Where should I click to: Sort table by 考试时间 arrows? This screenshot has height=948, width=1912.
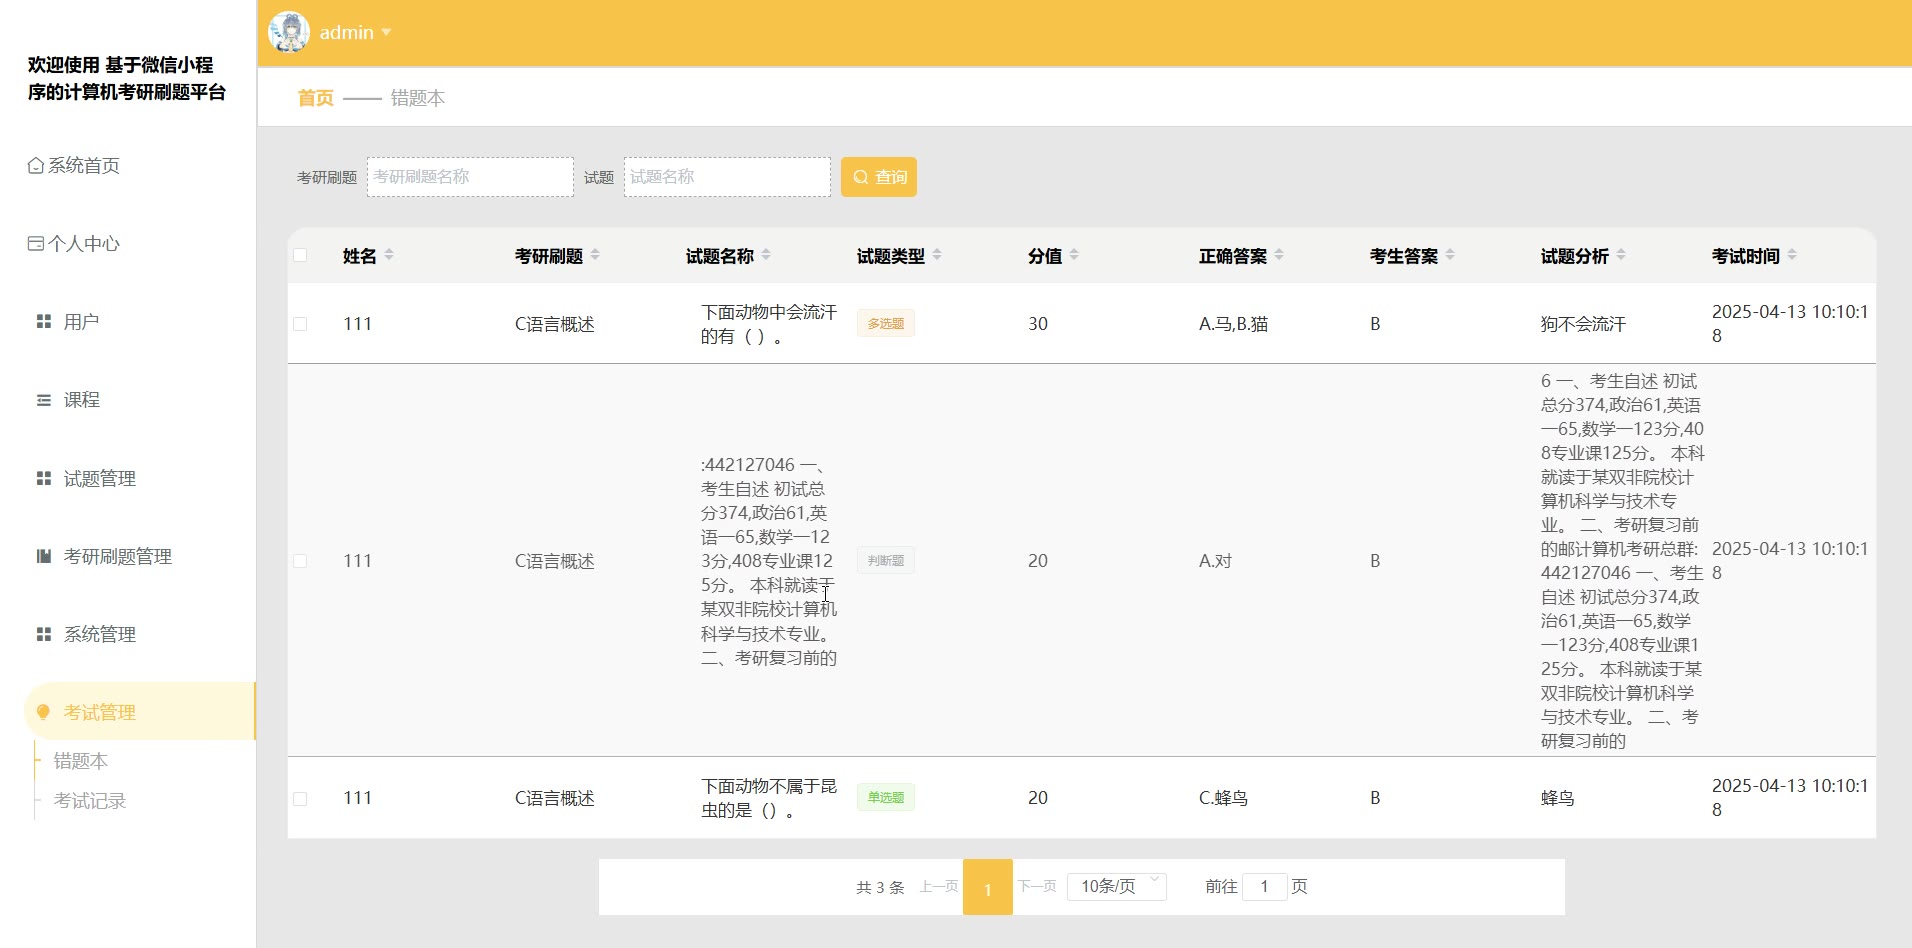pyautogui.click(x=1792, y=255)
